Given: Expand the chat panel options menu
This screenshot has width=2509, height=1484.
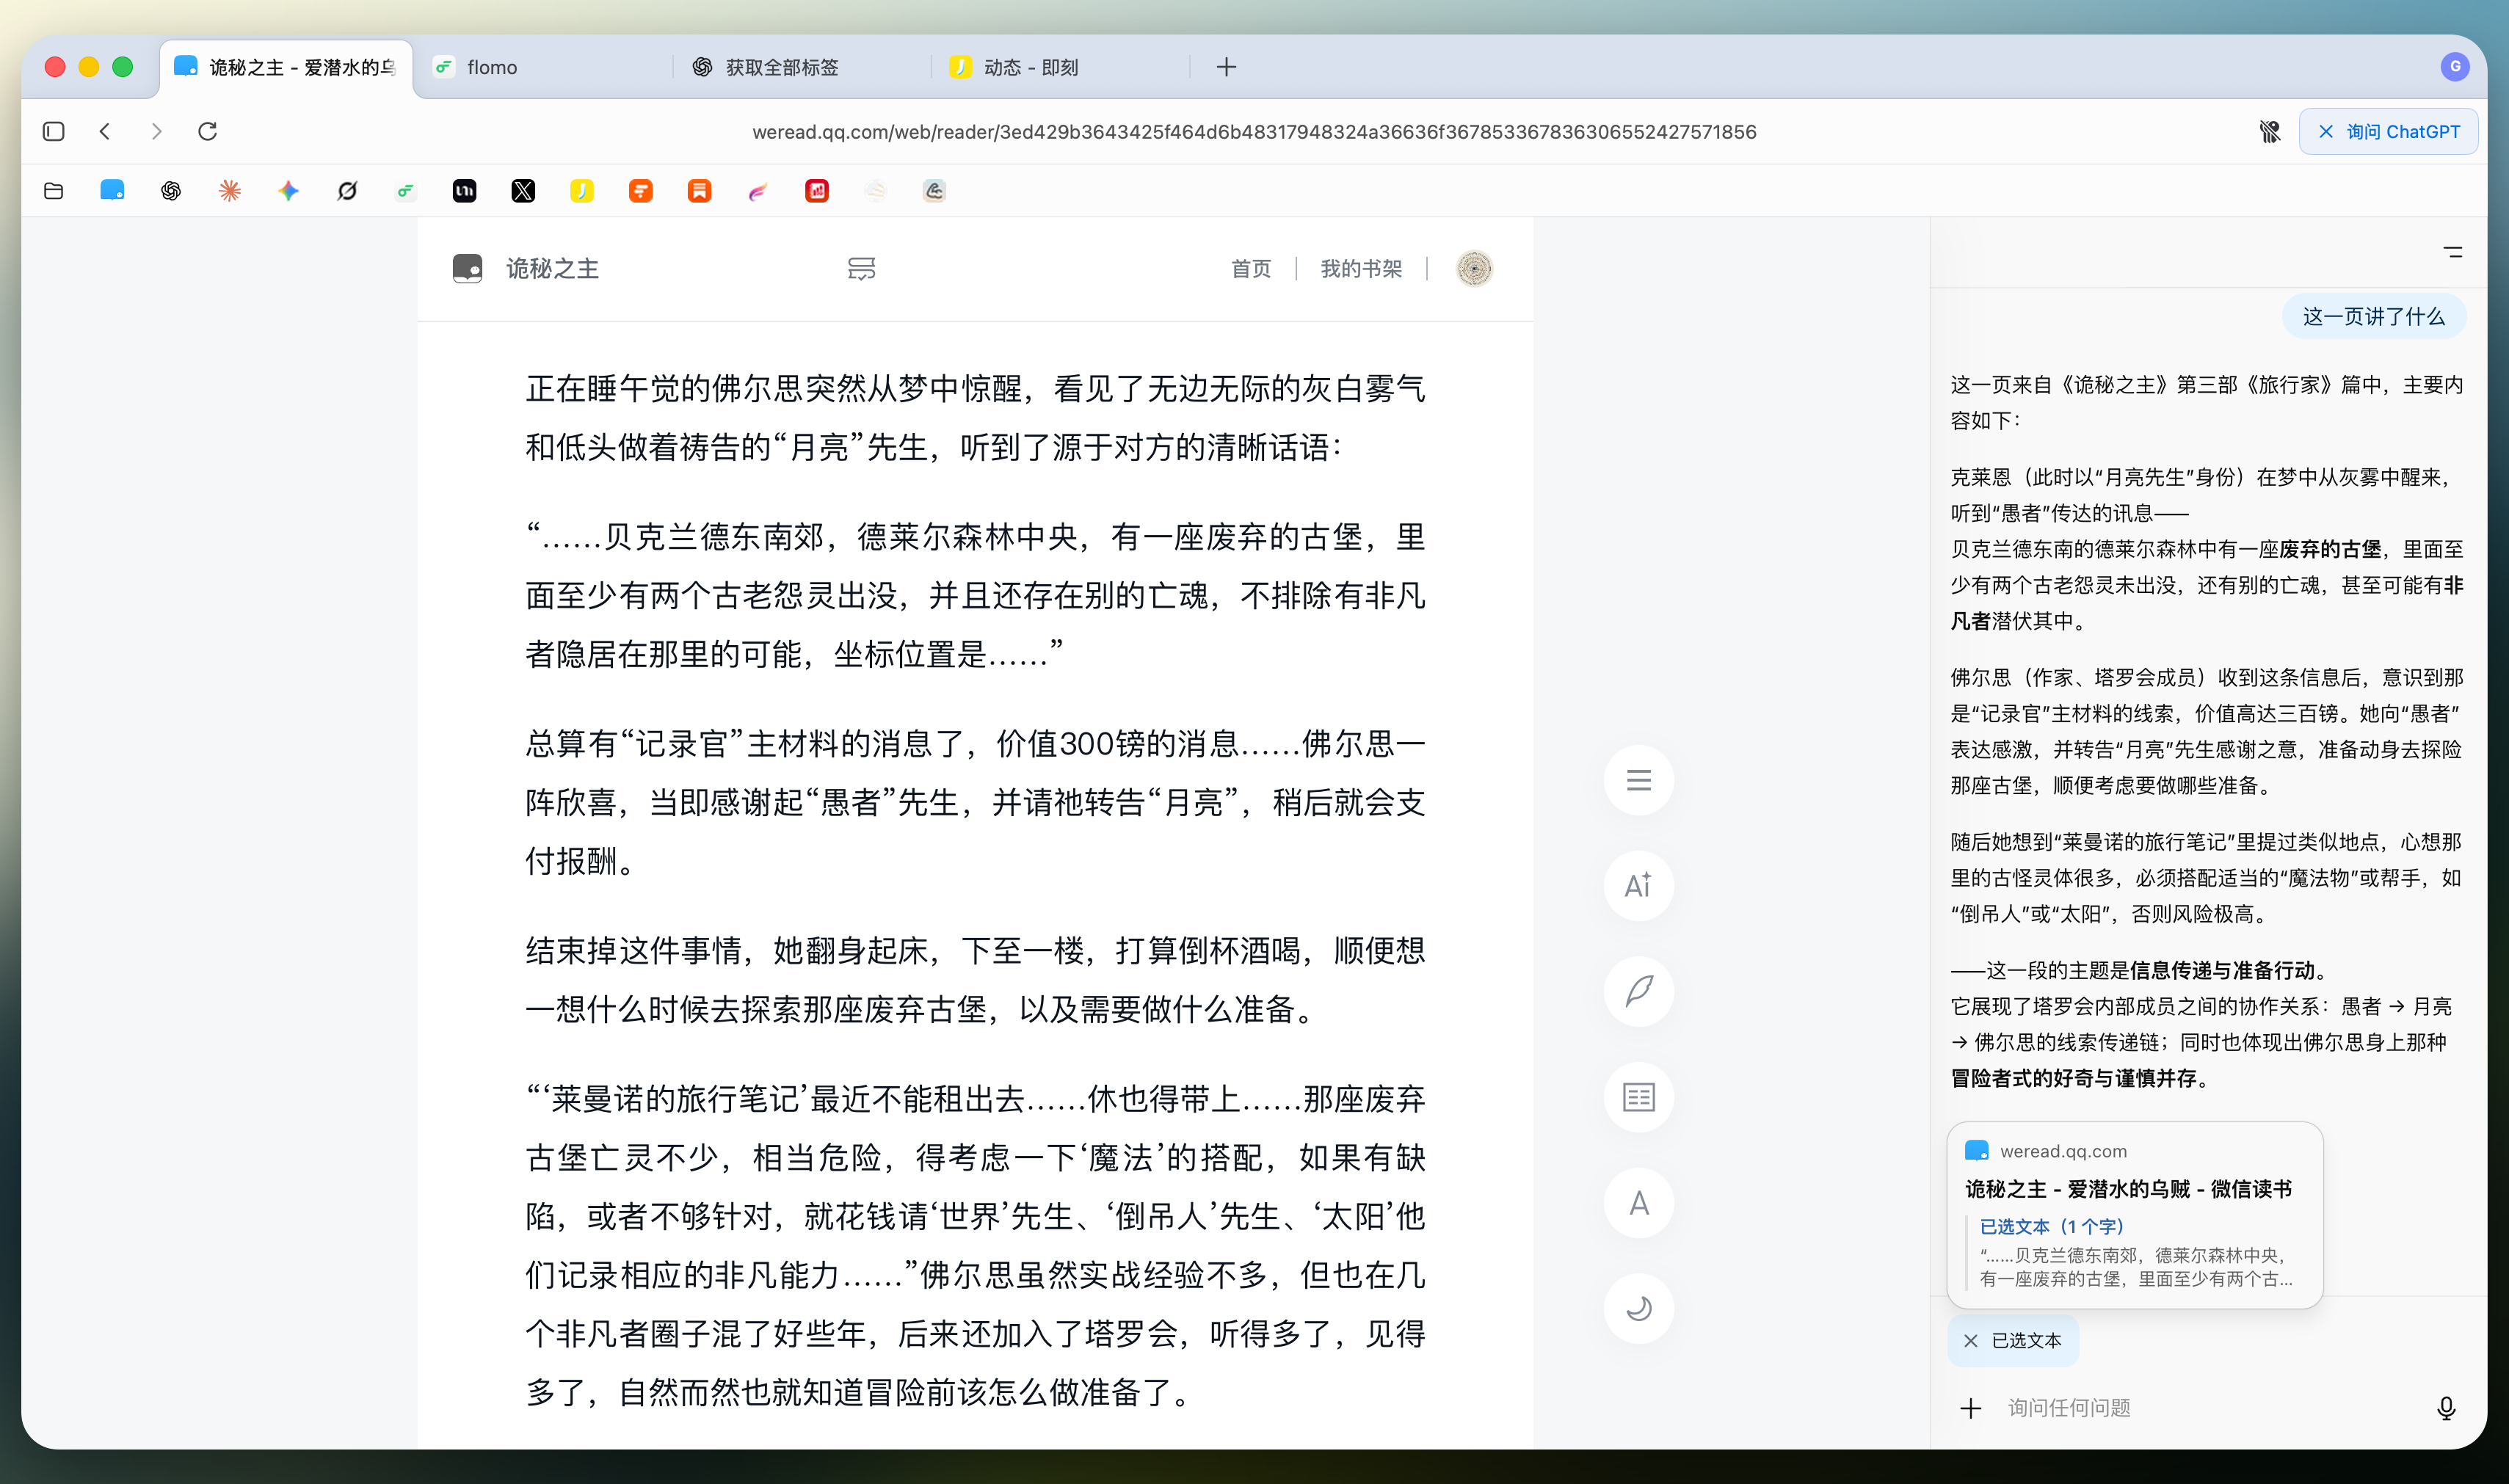Looking at the screenshot, I should click(2452, 252).
